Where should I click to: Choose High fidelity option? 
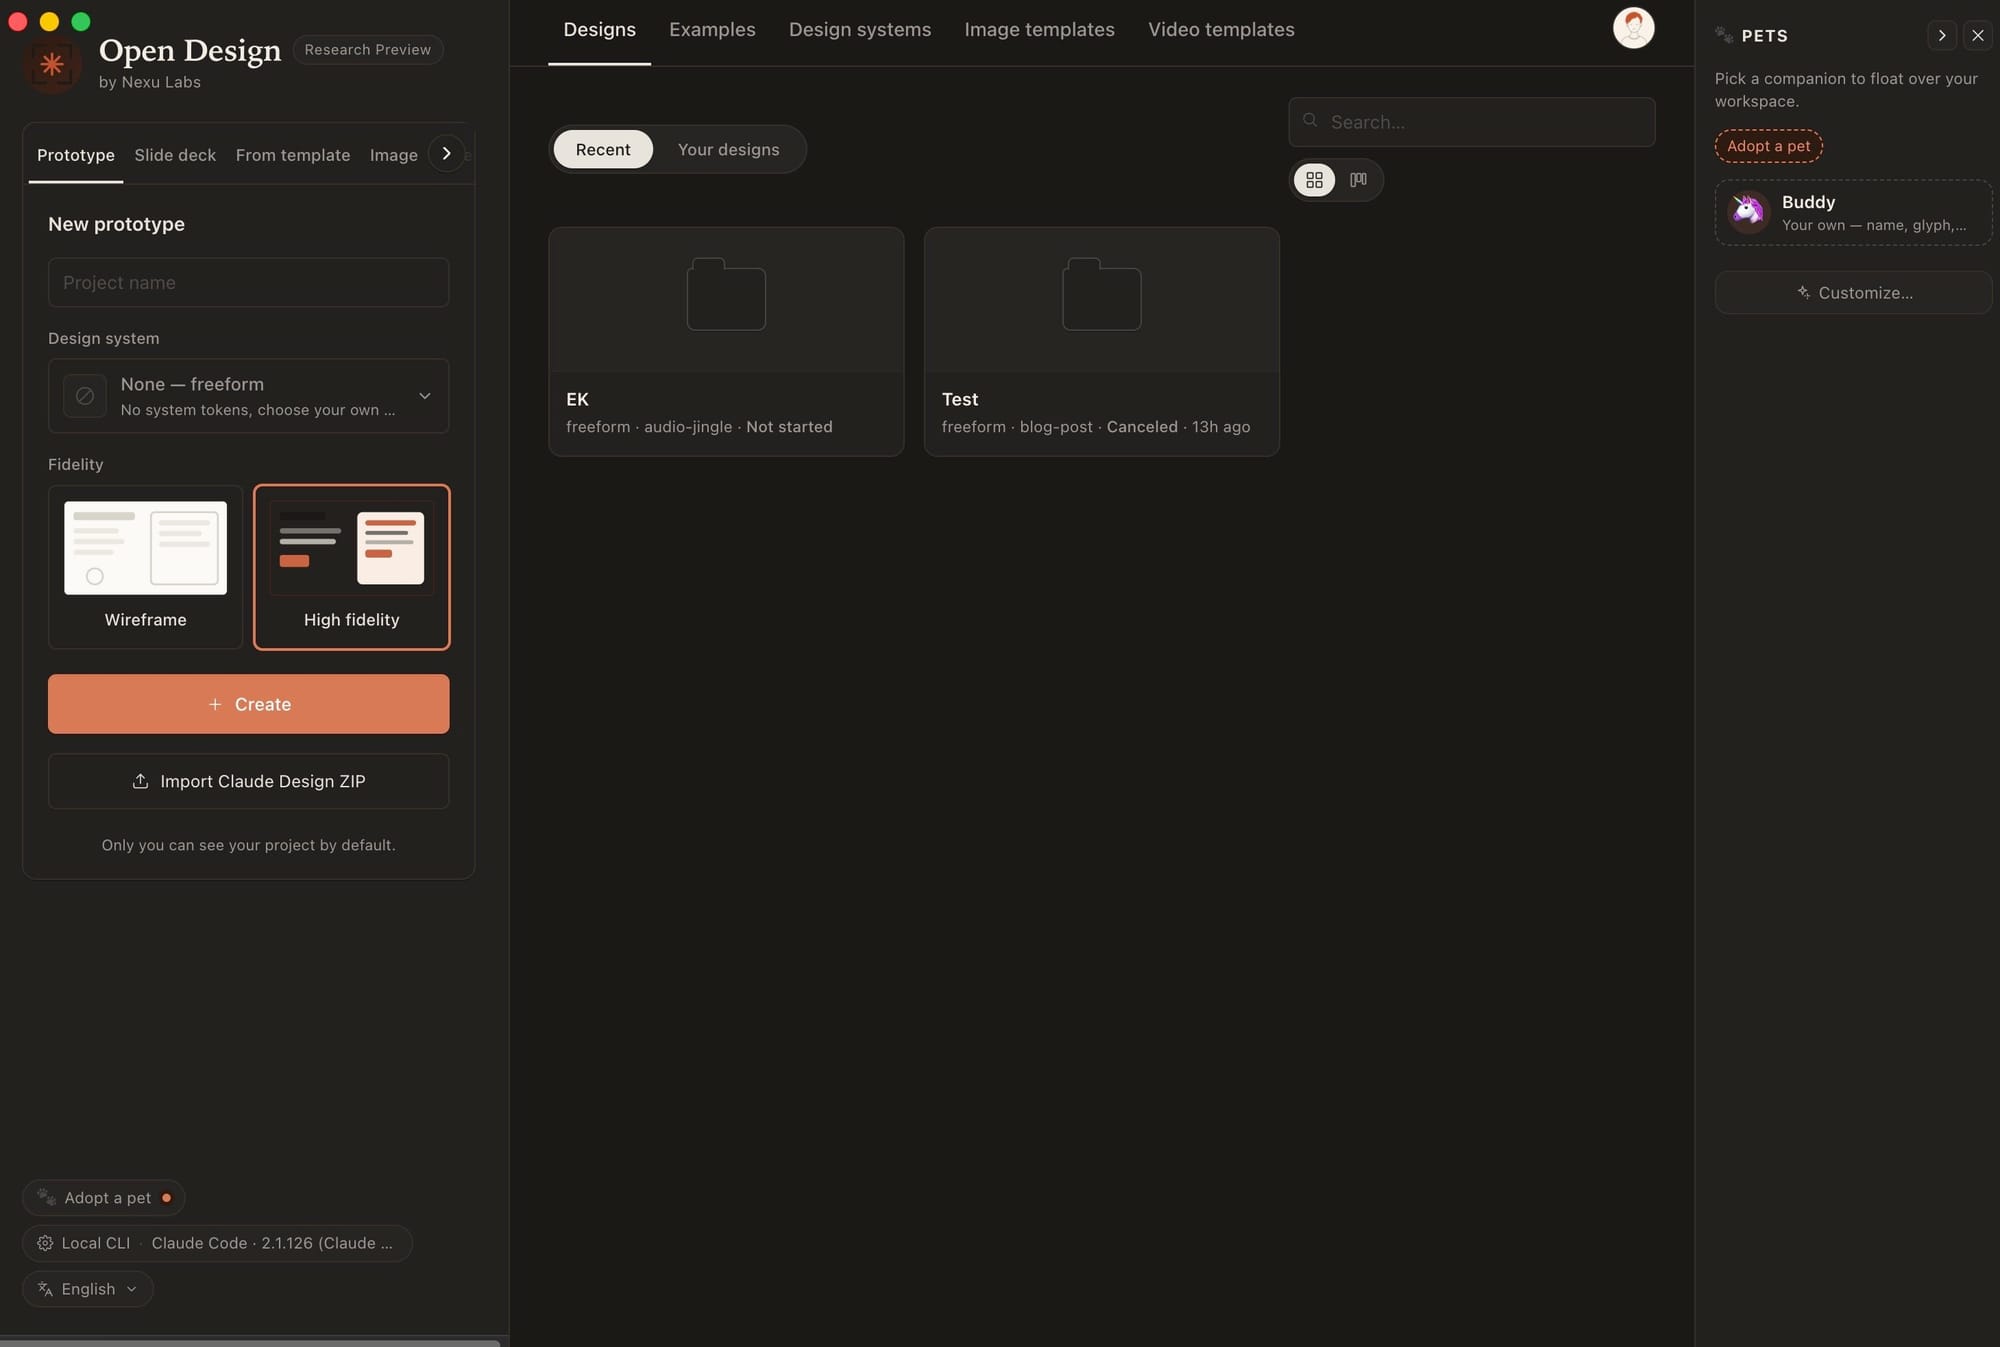coord(351,567)
